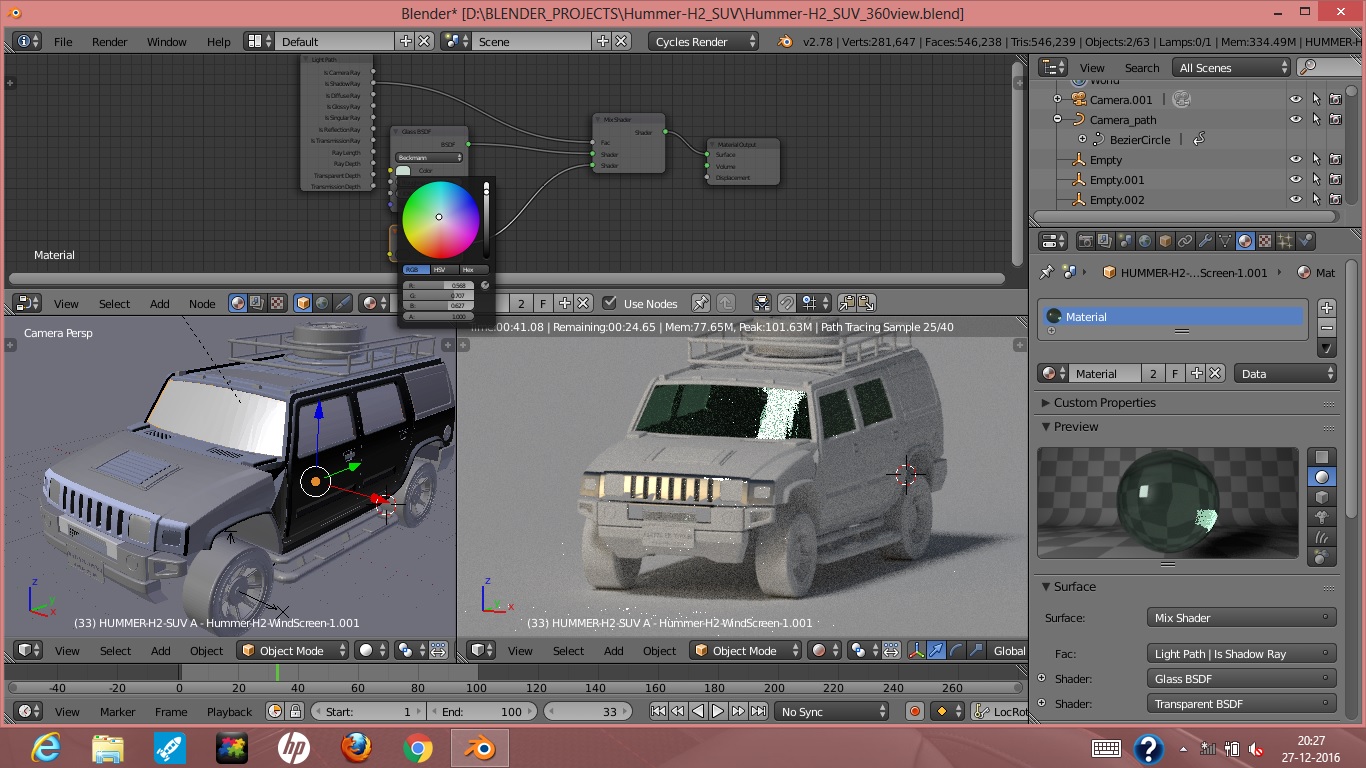Open the File menu
Image resolution: width=1366 pixels, height=768 pixels.
63,42
